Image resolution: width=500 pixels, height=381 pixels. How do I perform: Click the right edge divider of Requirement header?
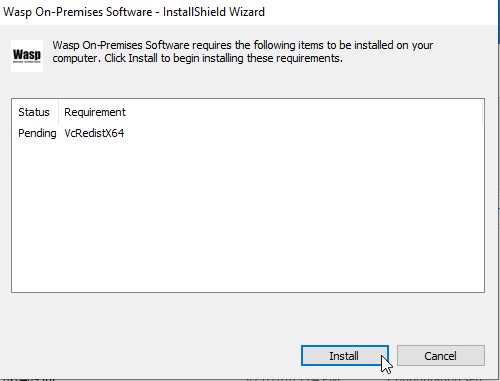click(482, 112)
